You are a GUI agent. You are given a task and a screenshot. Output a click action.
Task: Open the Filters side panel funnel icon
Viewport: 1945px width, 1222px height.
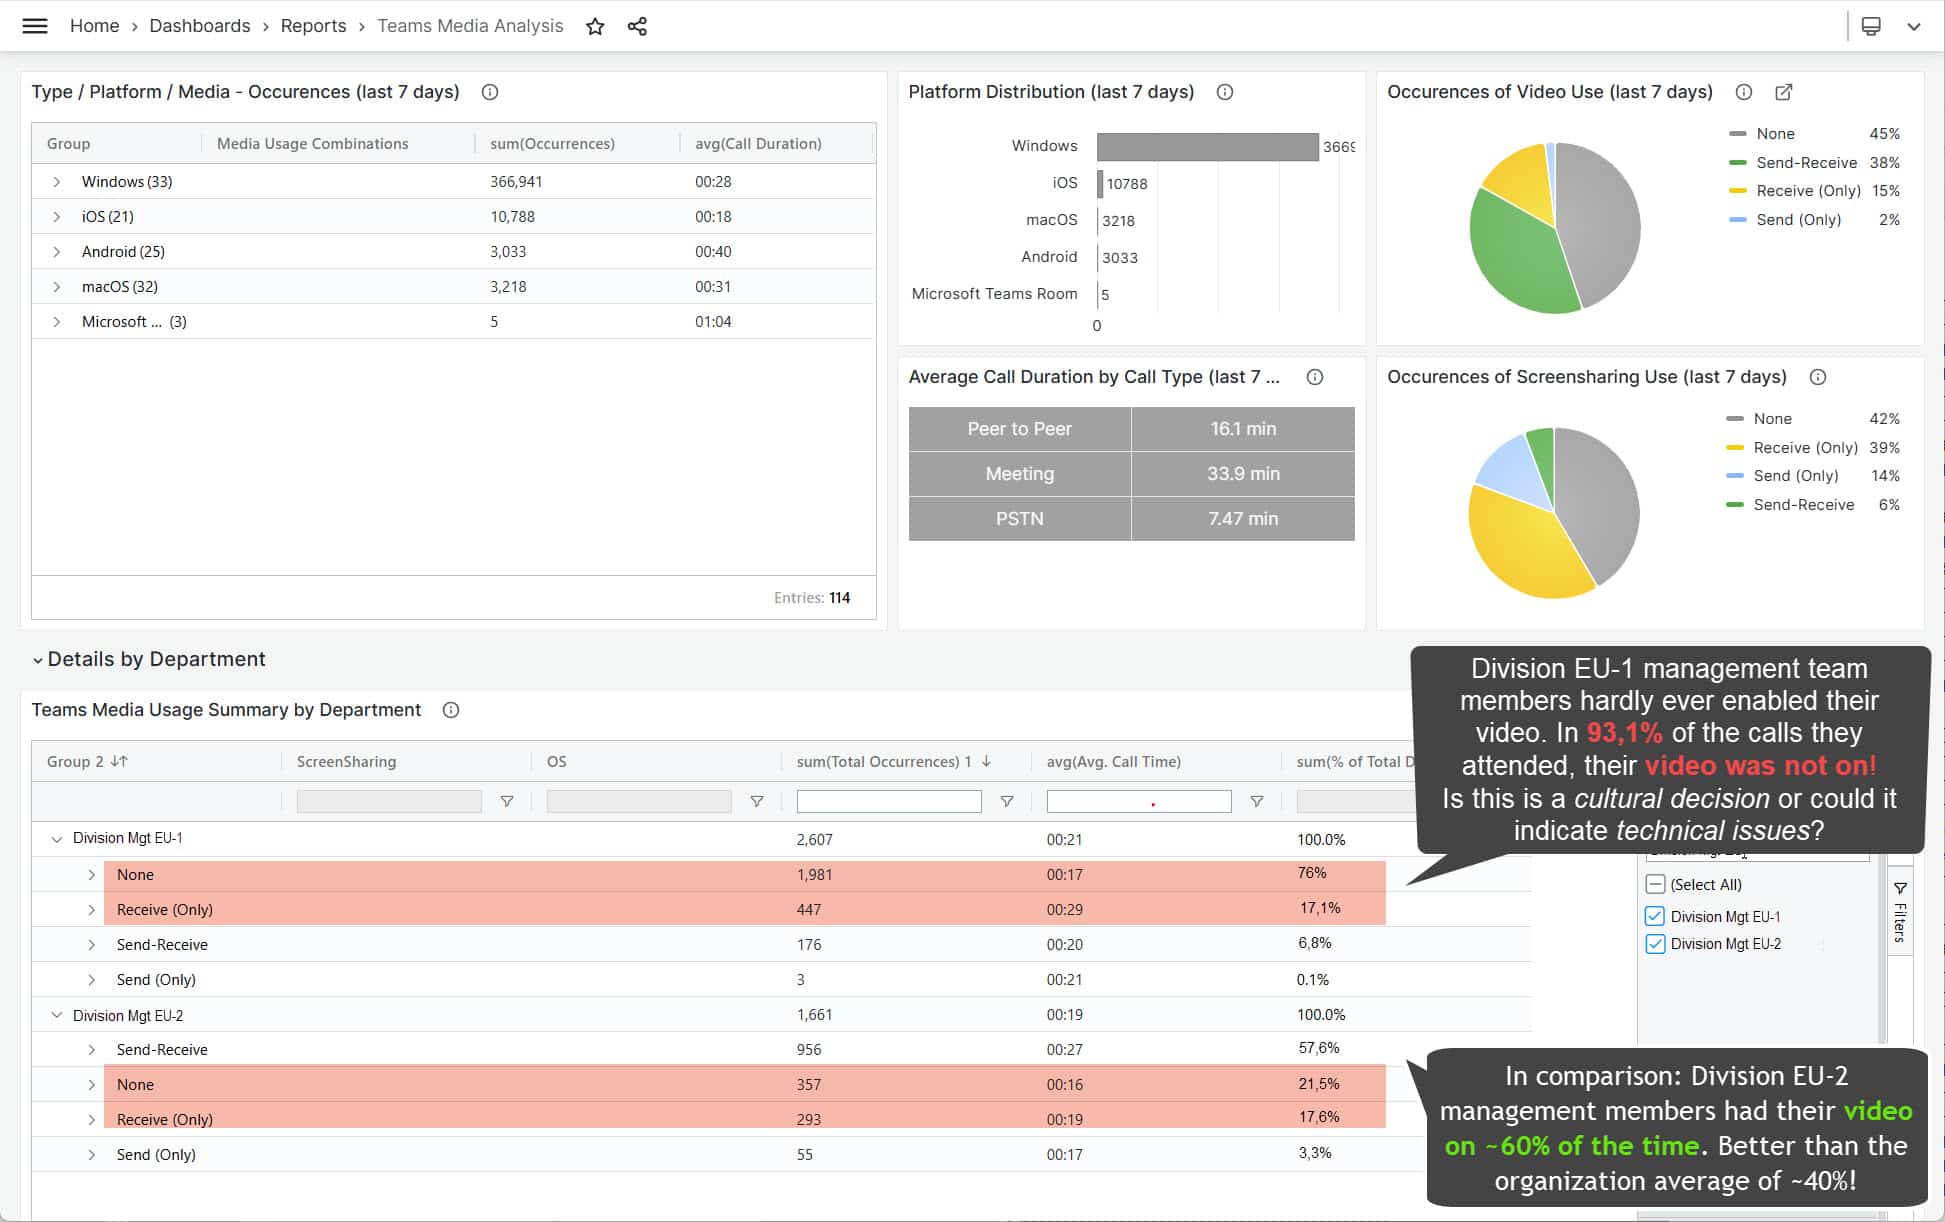1900,888
